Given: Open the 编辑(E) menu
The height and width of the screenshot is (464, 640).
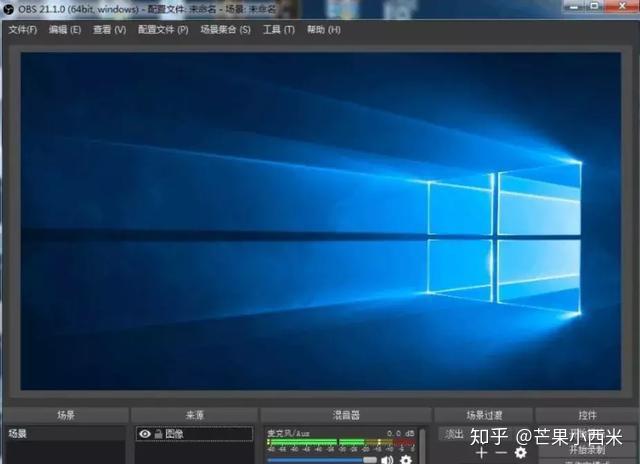Looking at the screenshot, I should coord(65,30).
